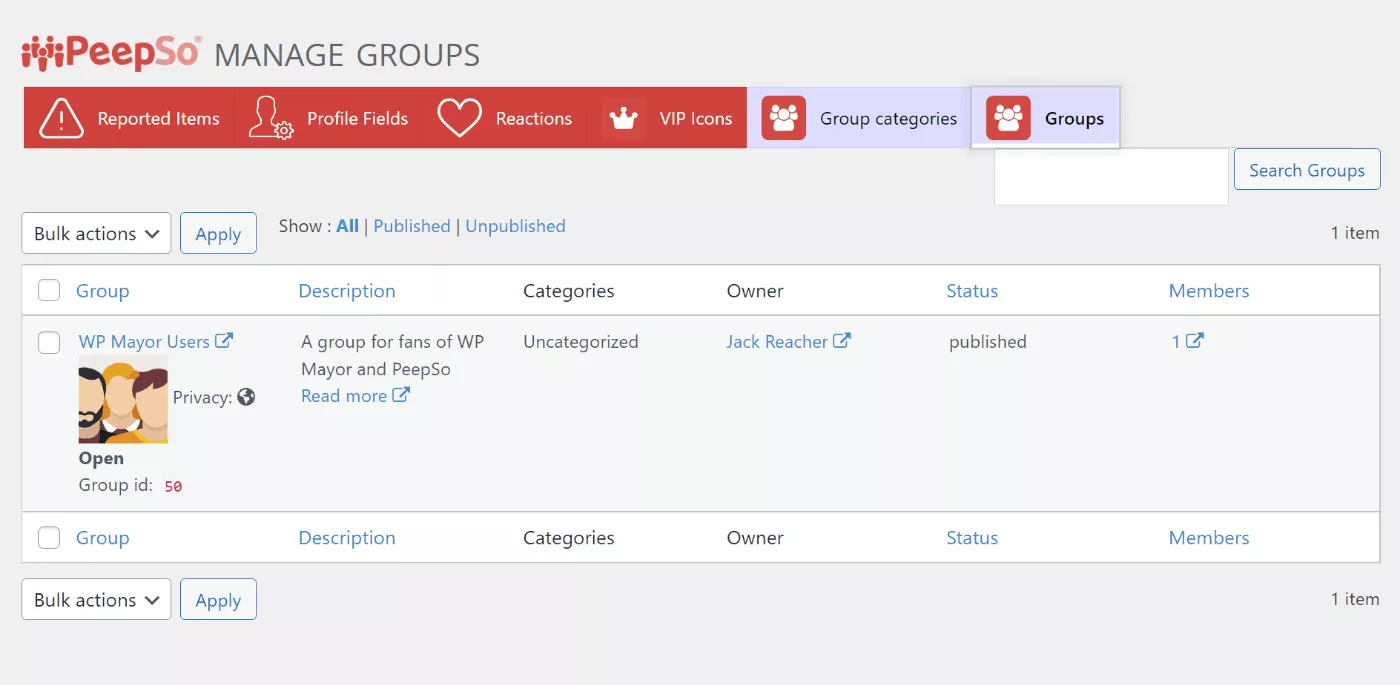The image size is (1400, 685).
Task: Switch to Group categories tab
Action: coord(859,118)
